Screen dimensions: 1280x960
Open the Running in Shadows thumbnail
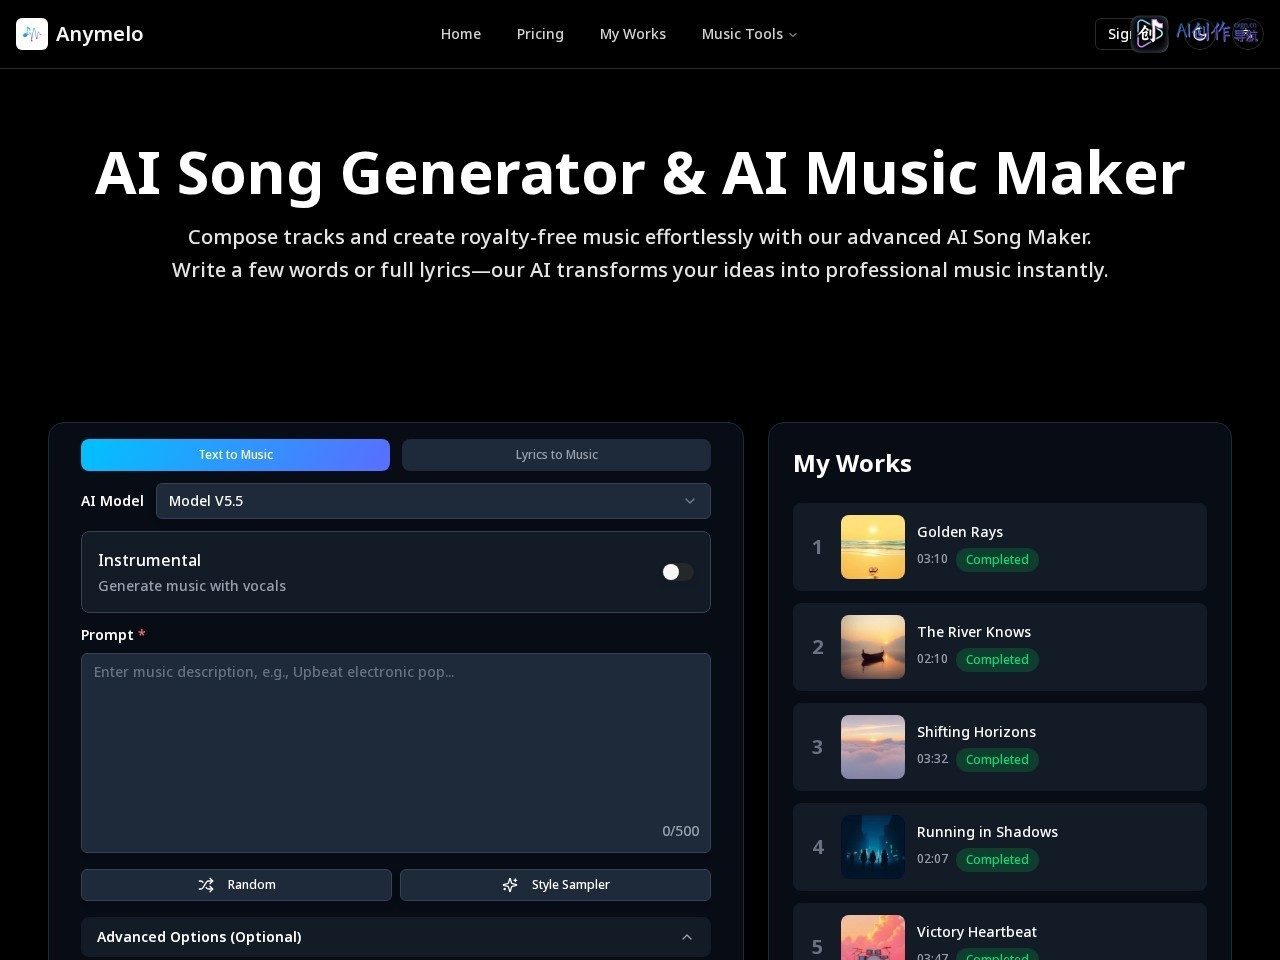pyautogui.click(x=873, y=847)
